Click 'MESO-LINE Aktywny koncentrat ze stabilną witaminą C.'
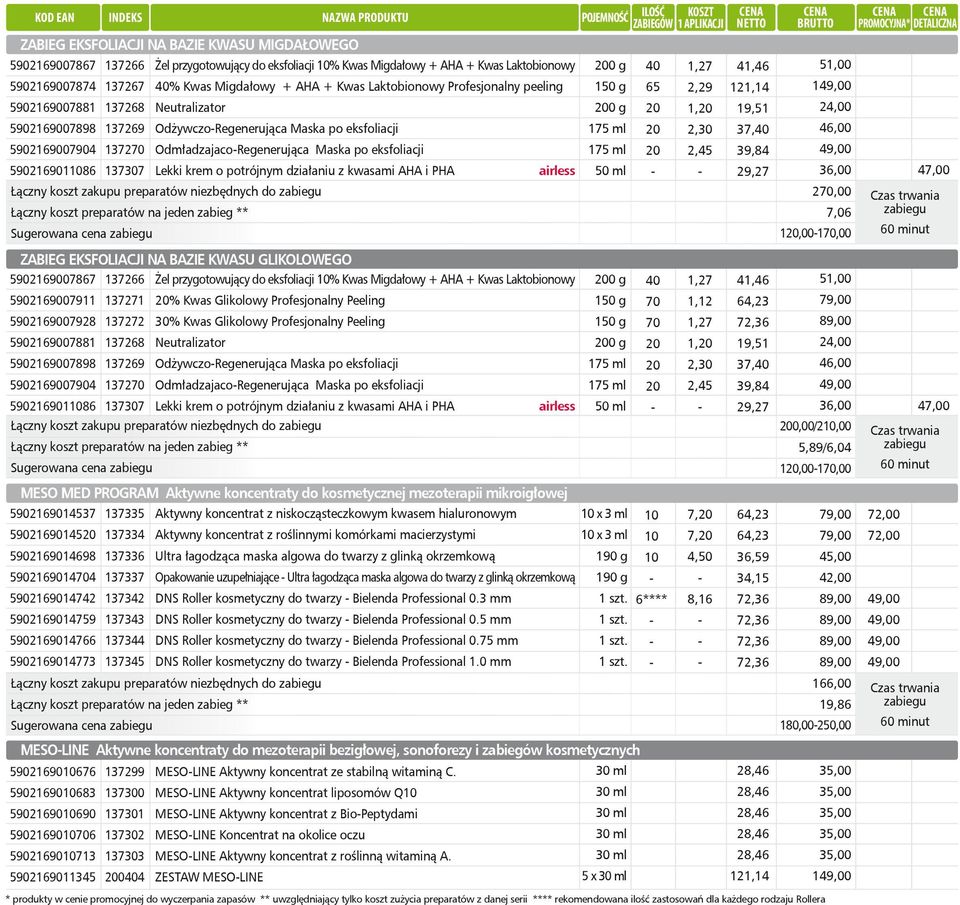This screenshot has width=960, height=905. [306, 772]
